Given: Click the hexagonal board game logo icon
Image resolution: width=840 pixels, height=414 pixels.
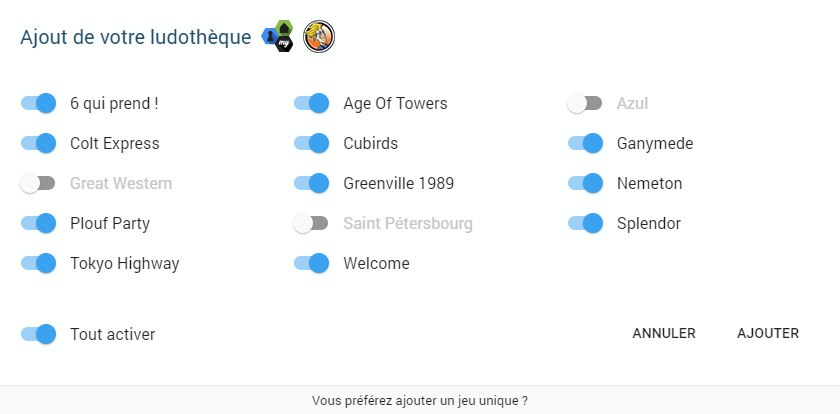Looking at the screenshot, I should point(278,36).
